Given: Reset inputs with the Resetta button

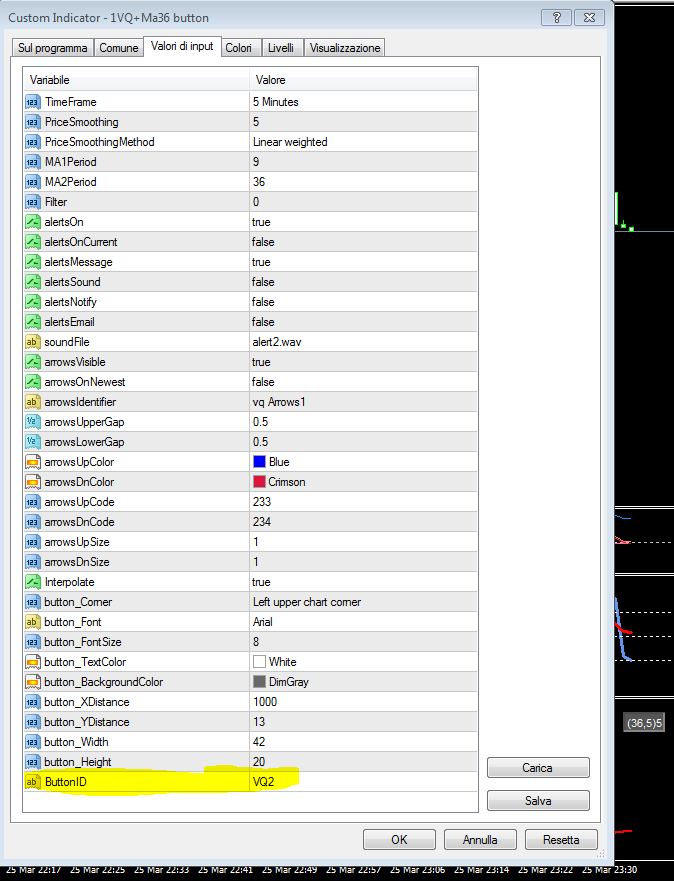Looking at the screenshot, I should [561, 840].
